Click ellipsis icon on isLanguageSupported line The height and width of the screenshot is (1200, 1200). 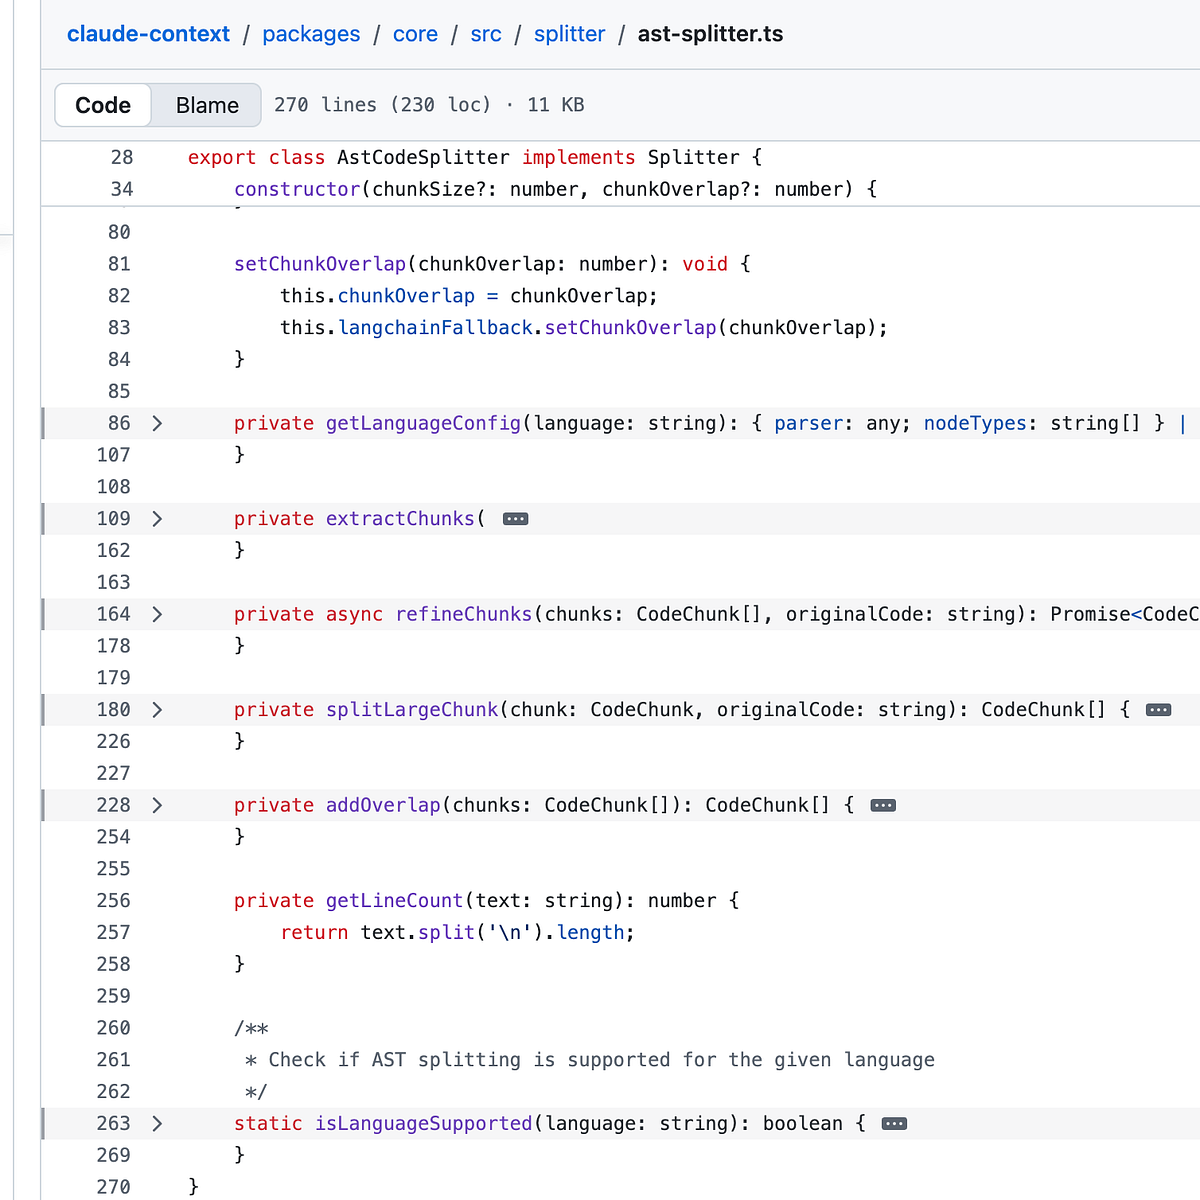(894, 1123)
